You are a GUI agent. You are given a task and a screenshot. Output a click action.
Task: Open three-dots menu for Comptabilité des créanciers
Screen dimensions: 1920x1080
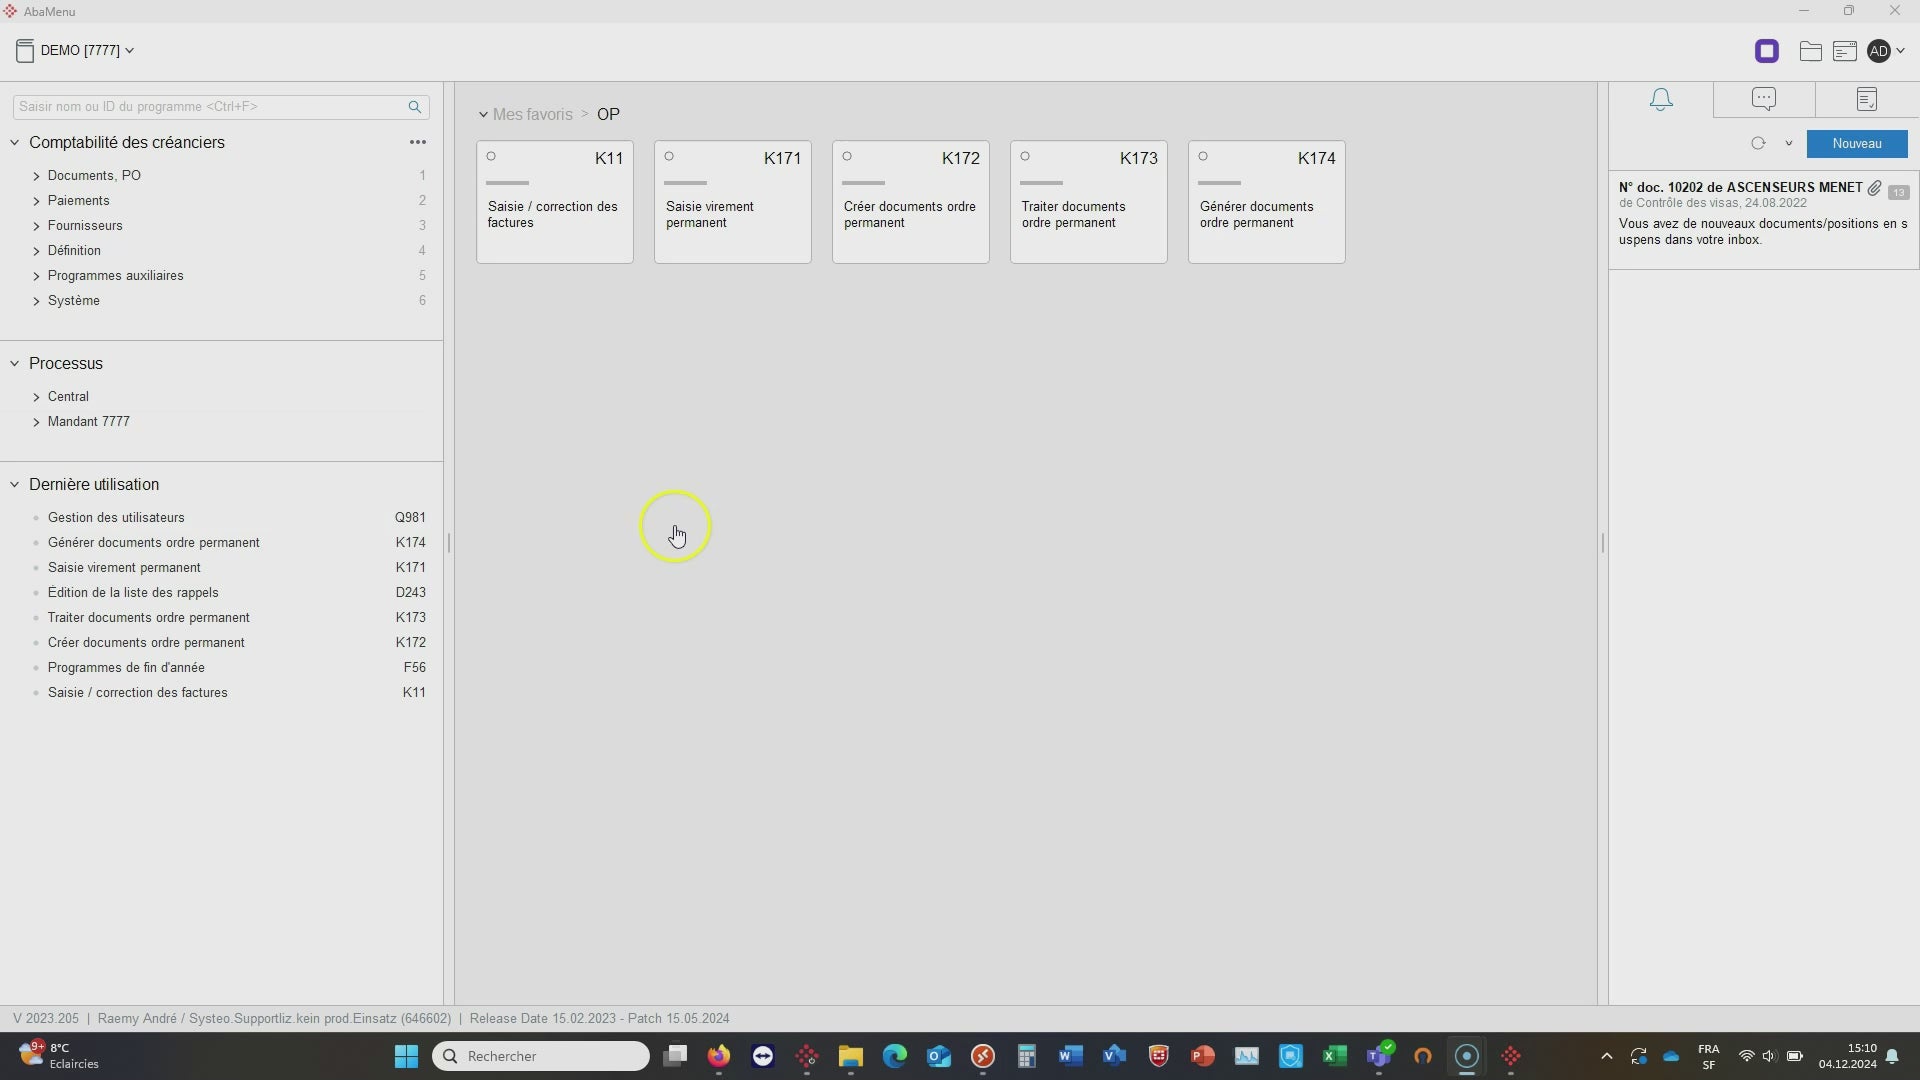pos(418,142)
